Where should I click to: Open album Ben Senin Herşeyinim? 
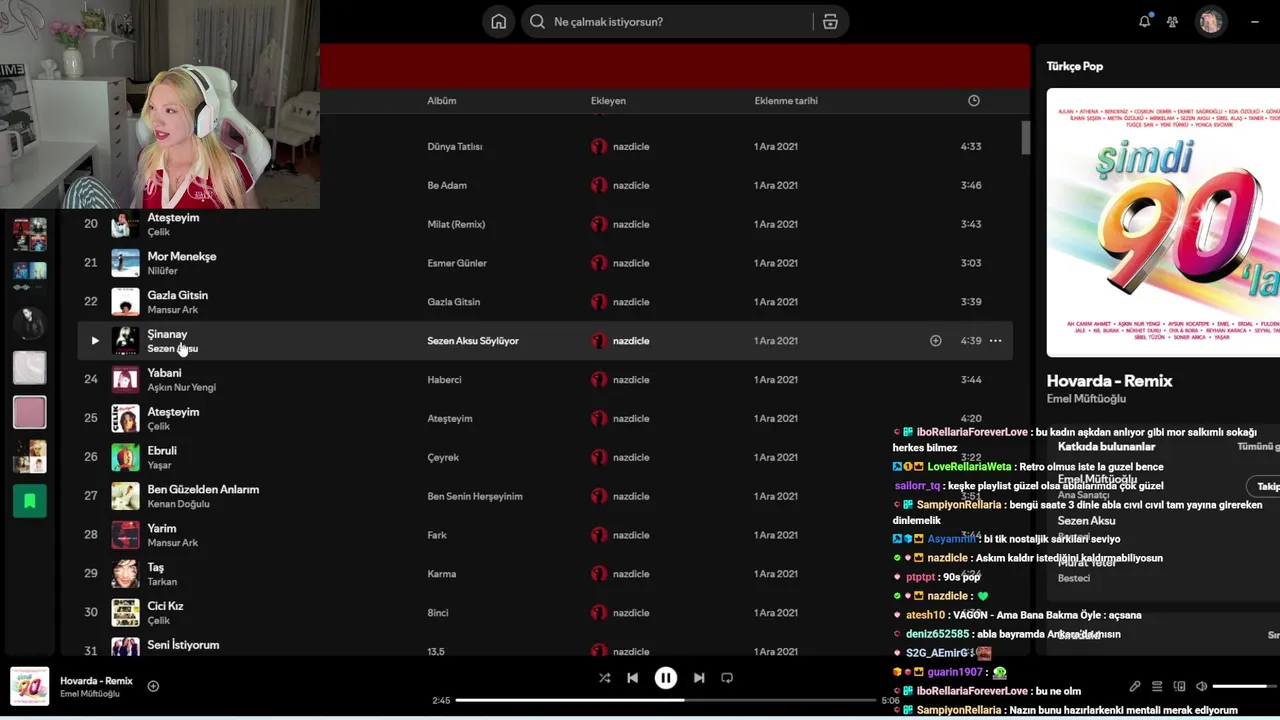point(475,496)
